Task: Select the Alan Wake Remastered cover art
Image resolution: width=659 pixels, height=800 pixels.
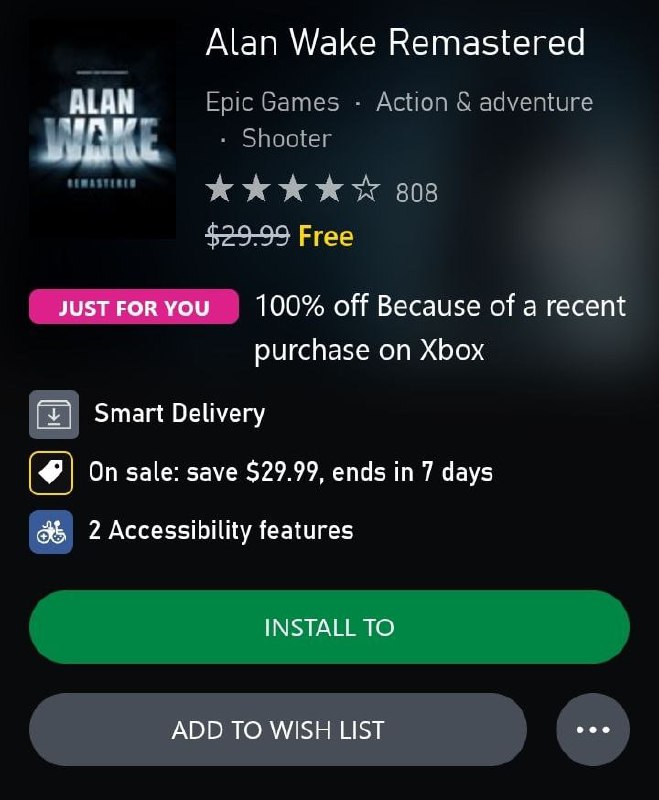Action: [x=102, y=129]
